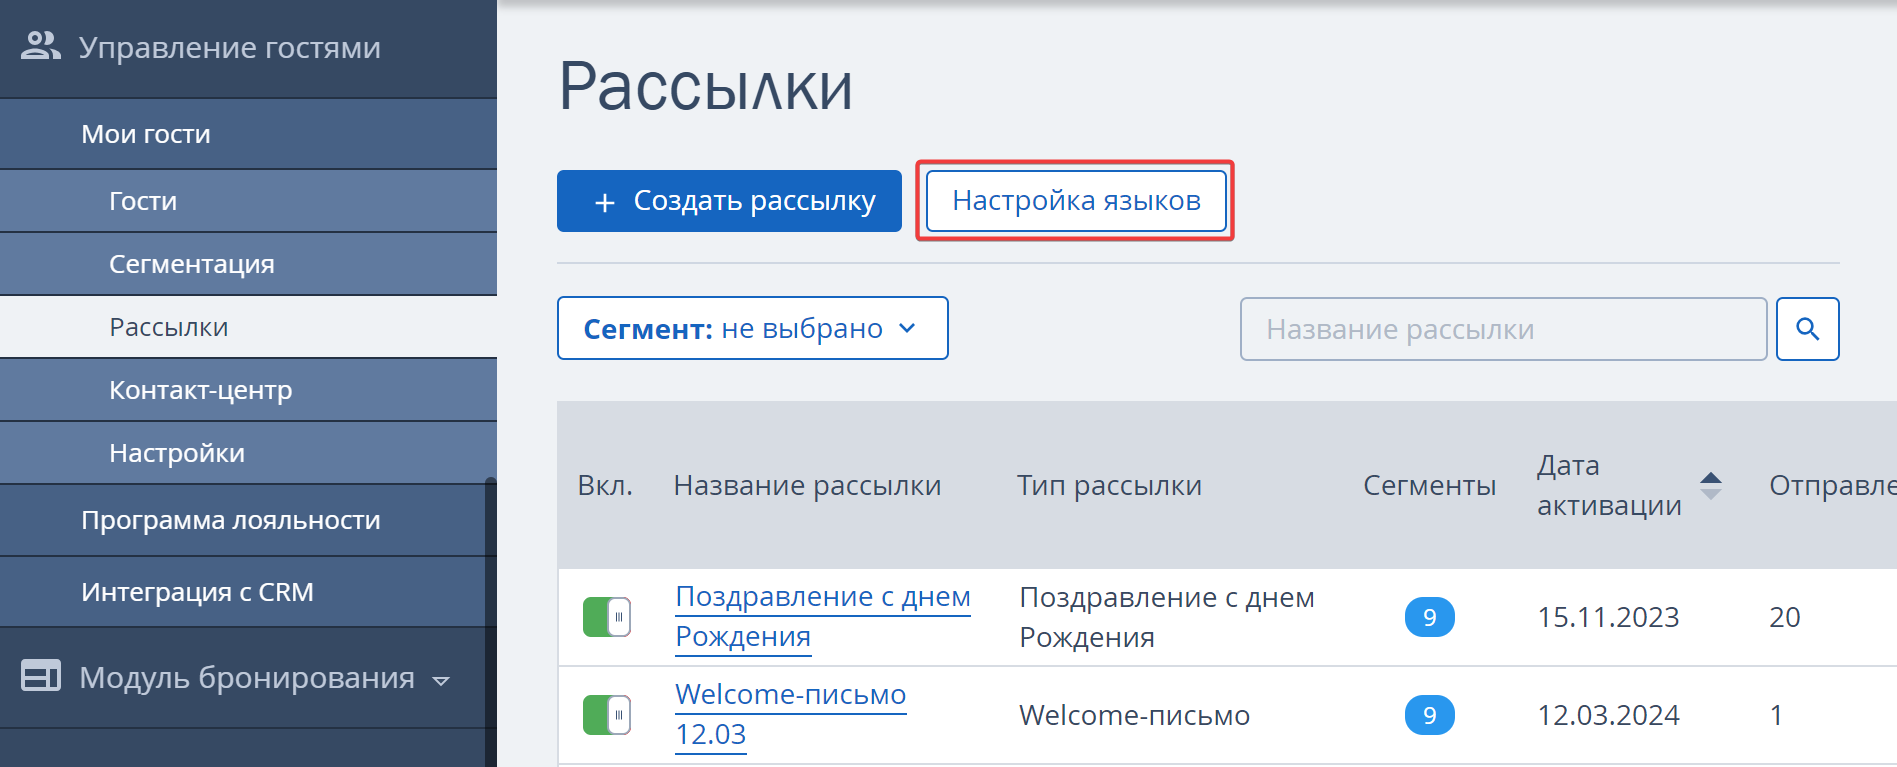Click date cell 15.11.2023
Viewport: 1897px width, 767px height.
[1608, 617]
